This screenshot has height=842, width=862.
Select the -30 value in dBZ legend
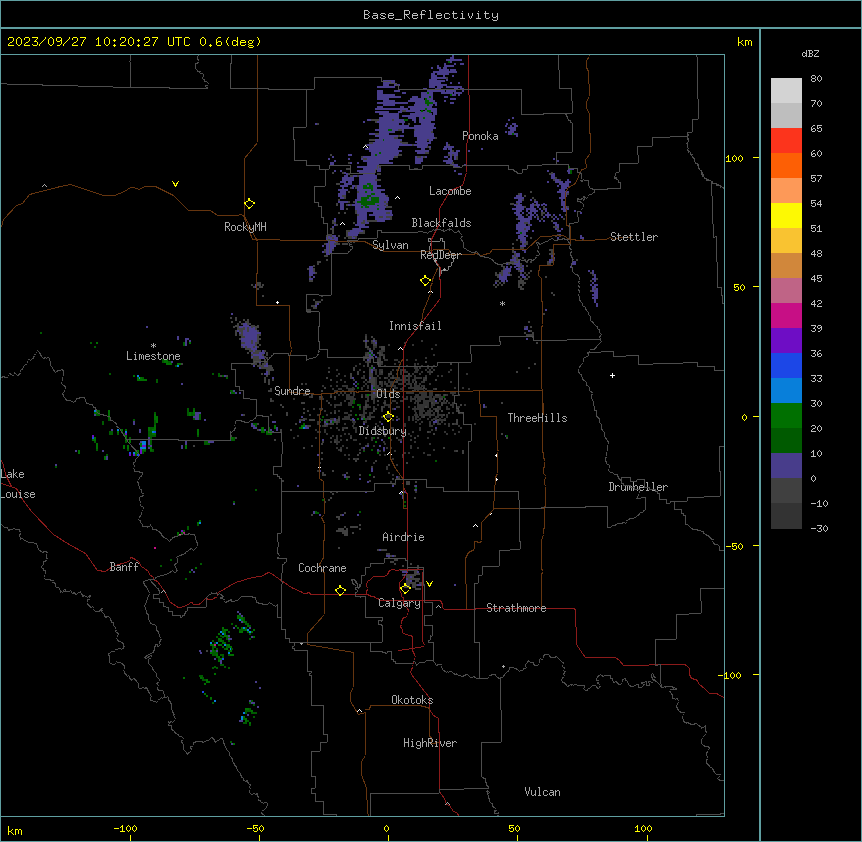pyautogui.click(x=819, y=529)
